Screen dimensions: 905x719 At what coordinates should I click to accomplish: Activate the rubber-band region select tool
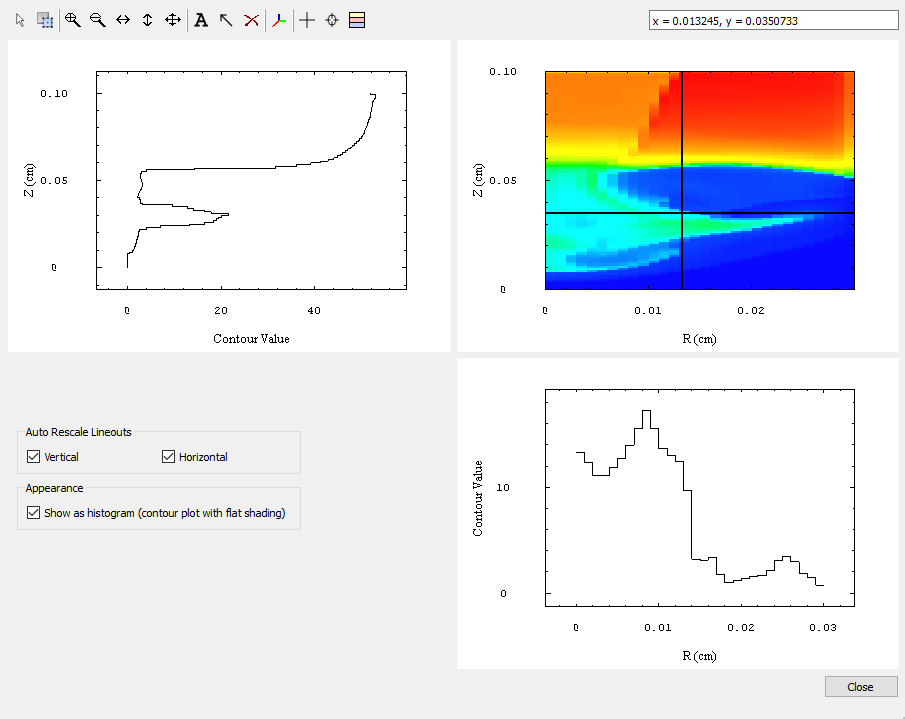[x=45, y=20]
